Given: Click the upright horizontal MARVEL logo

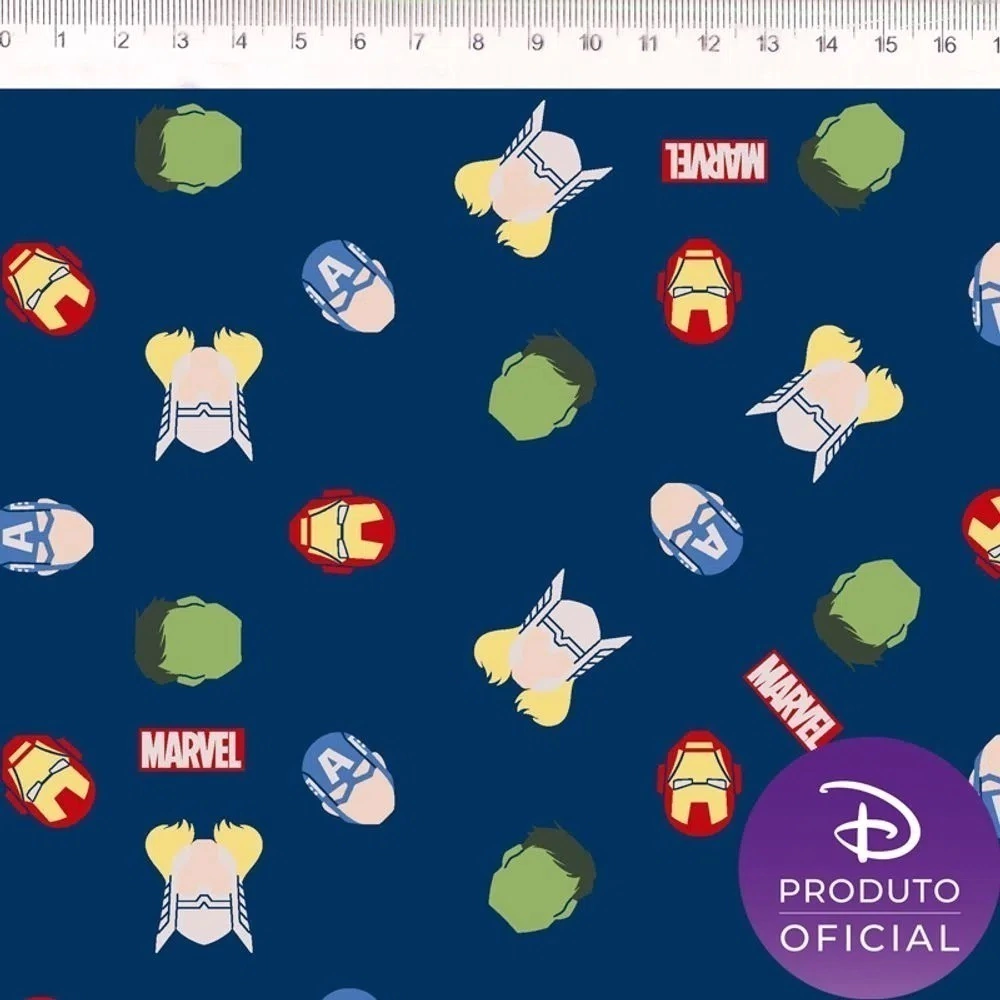Looking at the screenshot, I should 191,749.
